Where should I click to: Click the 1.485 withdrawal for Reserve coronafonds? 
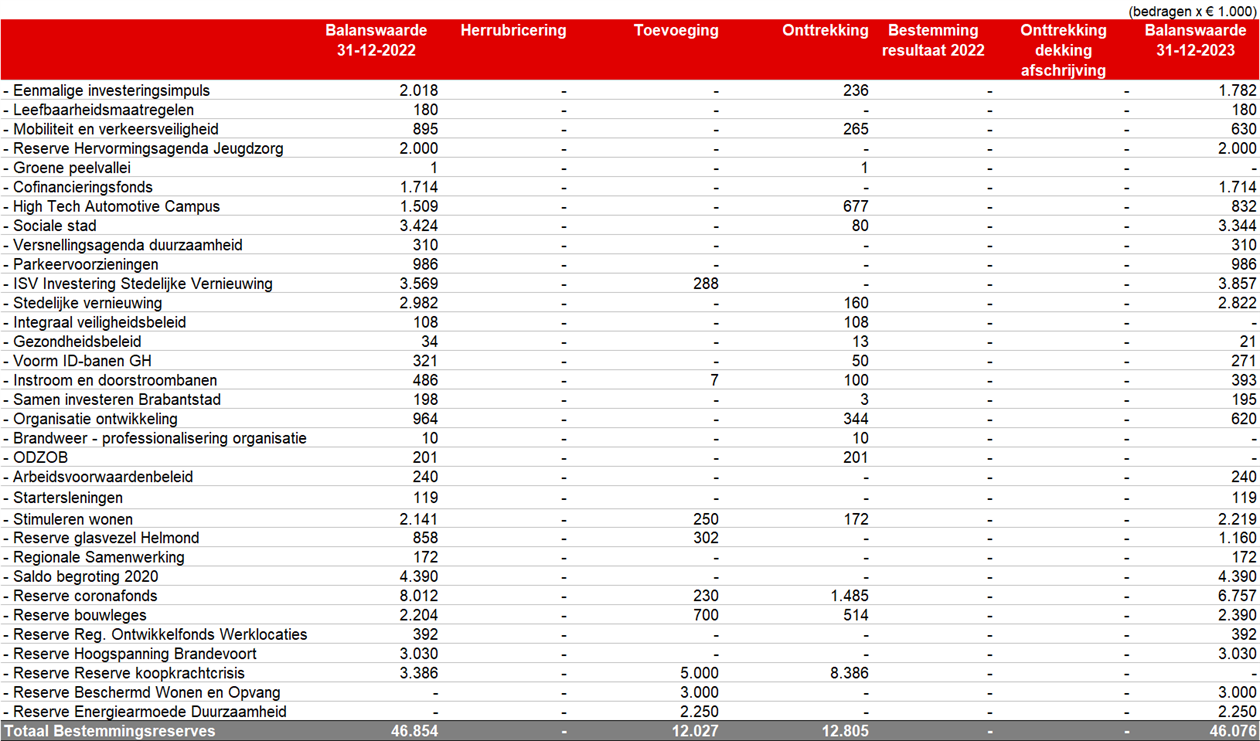847,596
